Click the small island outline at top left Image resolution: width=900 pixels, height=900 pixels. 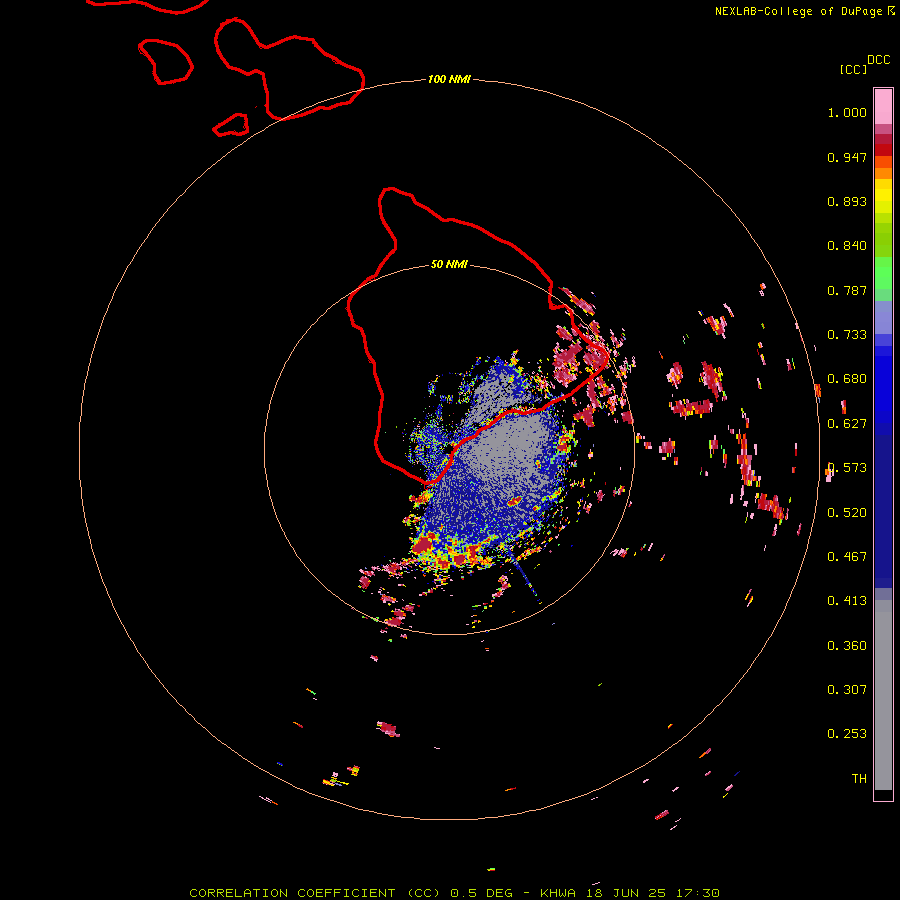(165, 61)
